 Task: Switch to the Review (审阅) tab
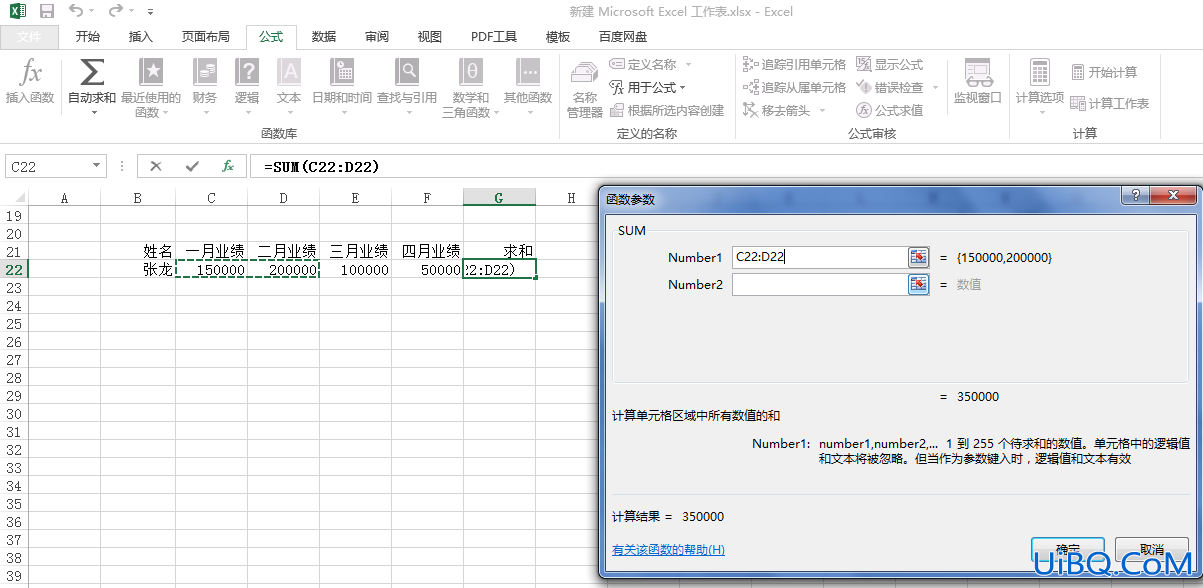click(x=377, y=37)
